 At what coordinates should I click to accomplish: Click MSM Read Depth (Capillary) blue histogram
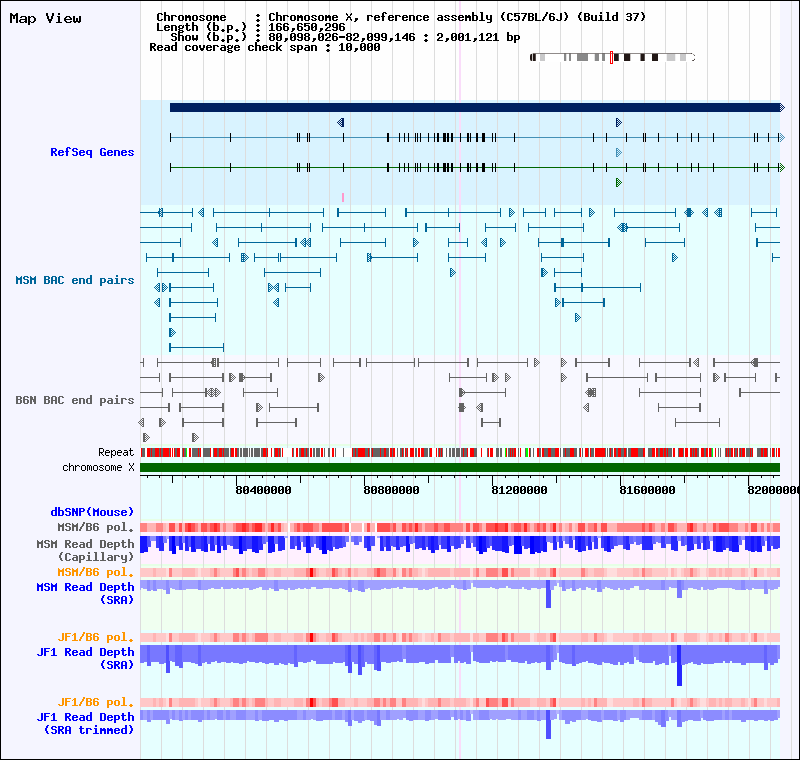pos(460,544)
